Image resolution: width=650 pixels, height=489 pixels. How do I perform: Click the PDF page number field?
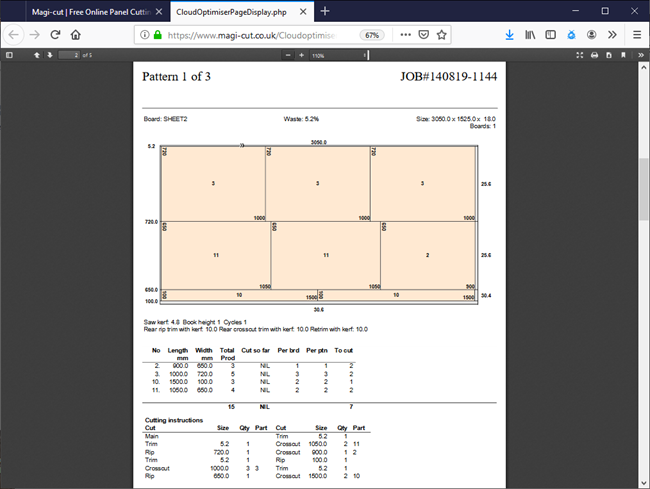coord(68,55)
